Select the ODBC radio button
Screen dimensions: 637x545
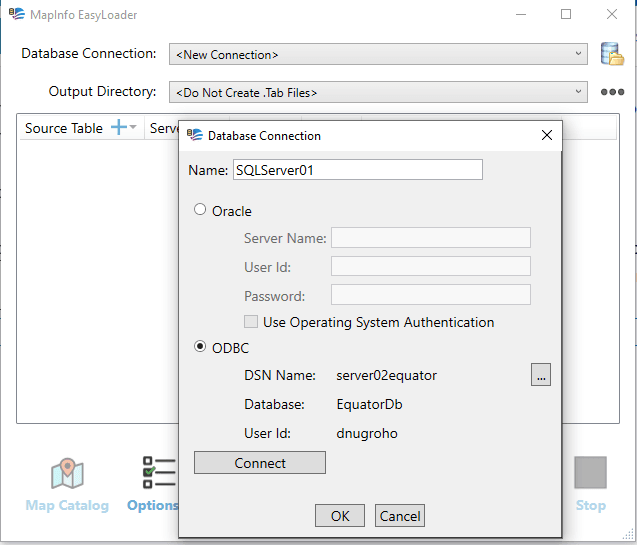pyautogui.click(x=200, y=347)
